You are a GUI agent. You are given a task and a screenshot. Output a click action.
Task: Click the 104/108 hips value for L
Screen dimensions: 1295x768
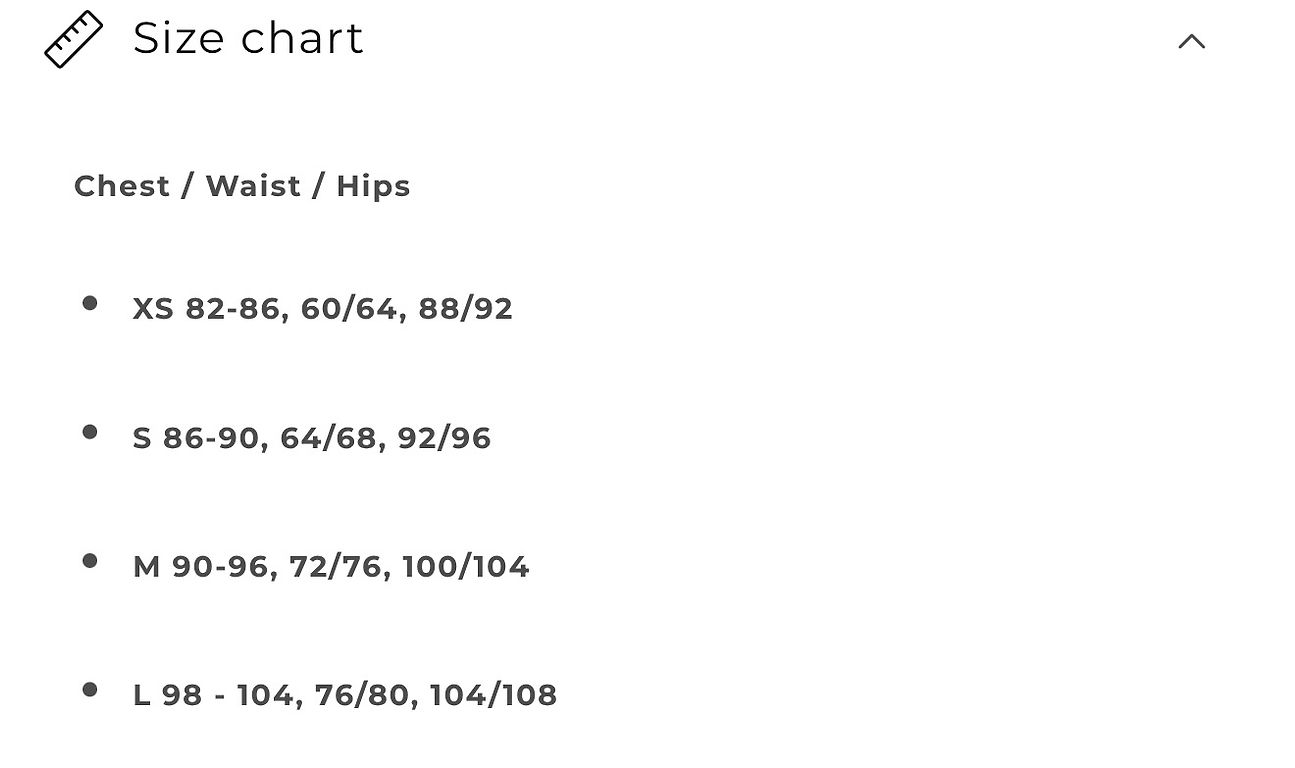493,695
